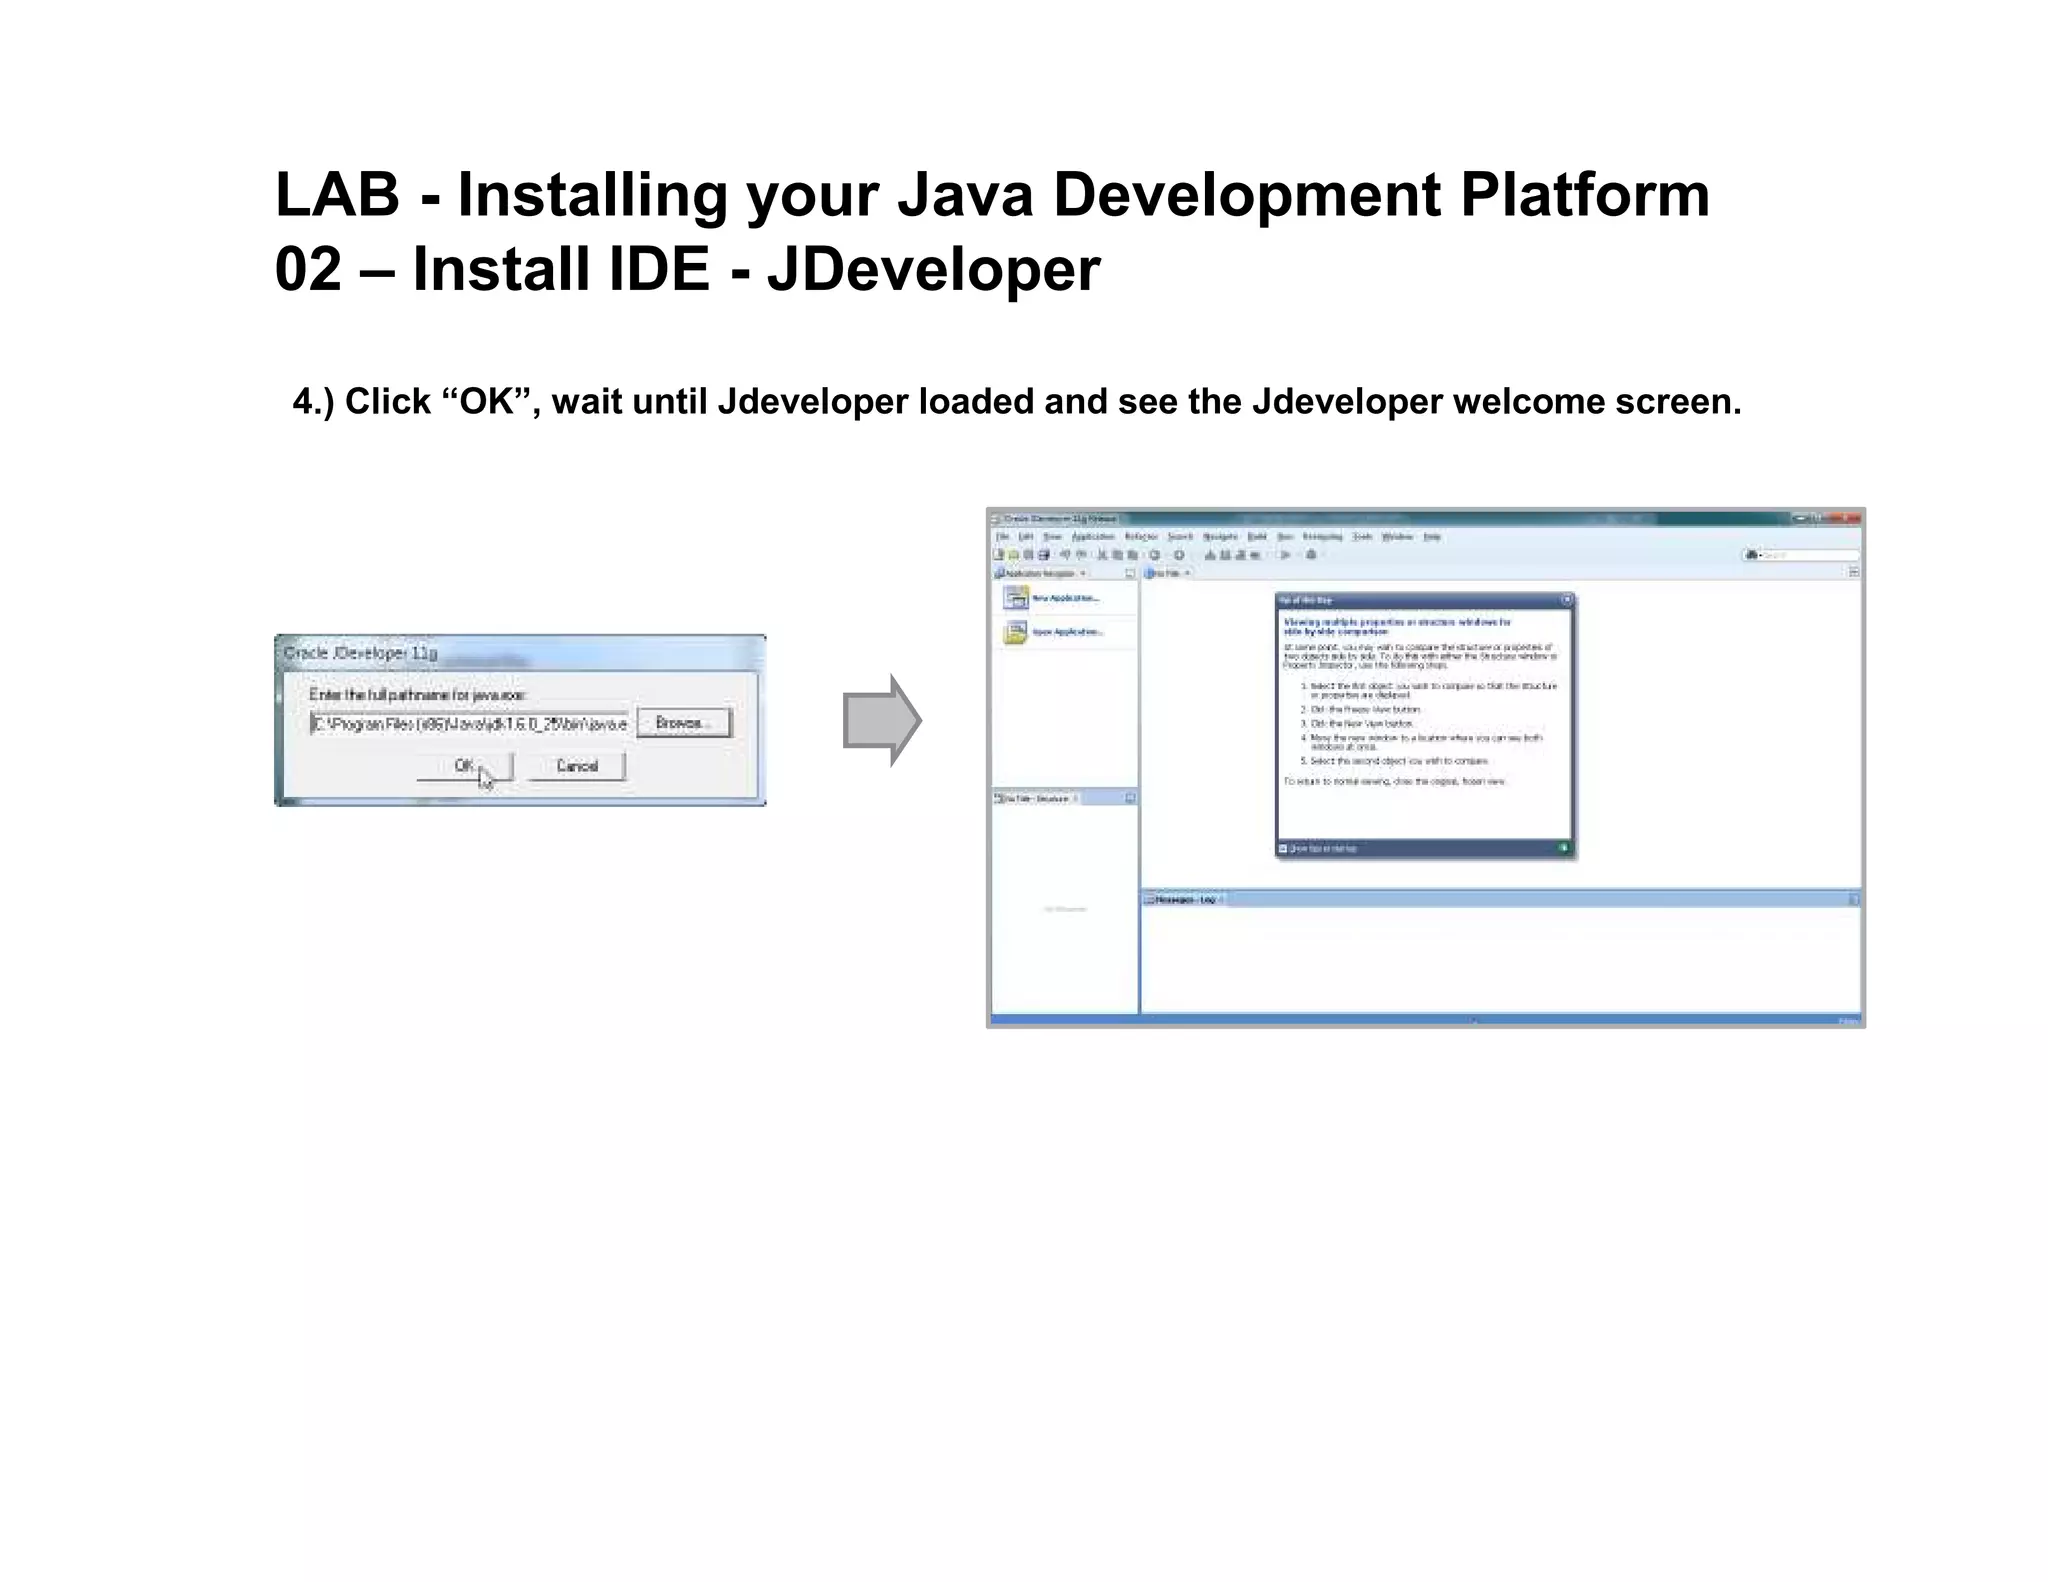
Task: Click the Open Application icon
Action: (x=1016, y=632)
